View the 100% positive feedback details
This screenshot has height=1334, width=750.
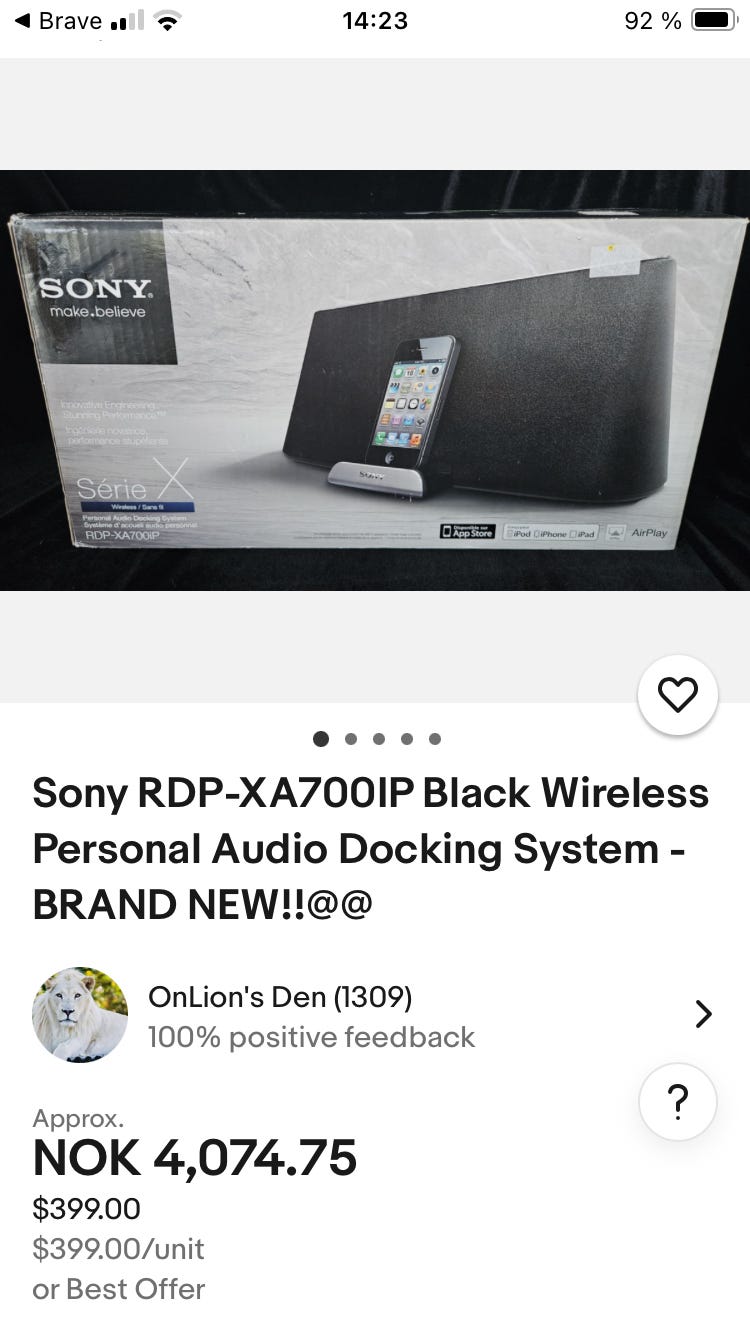[x=311, y=1037]
